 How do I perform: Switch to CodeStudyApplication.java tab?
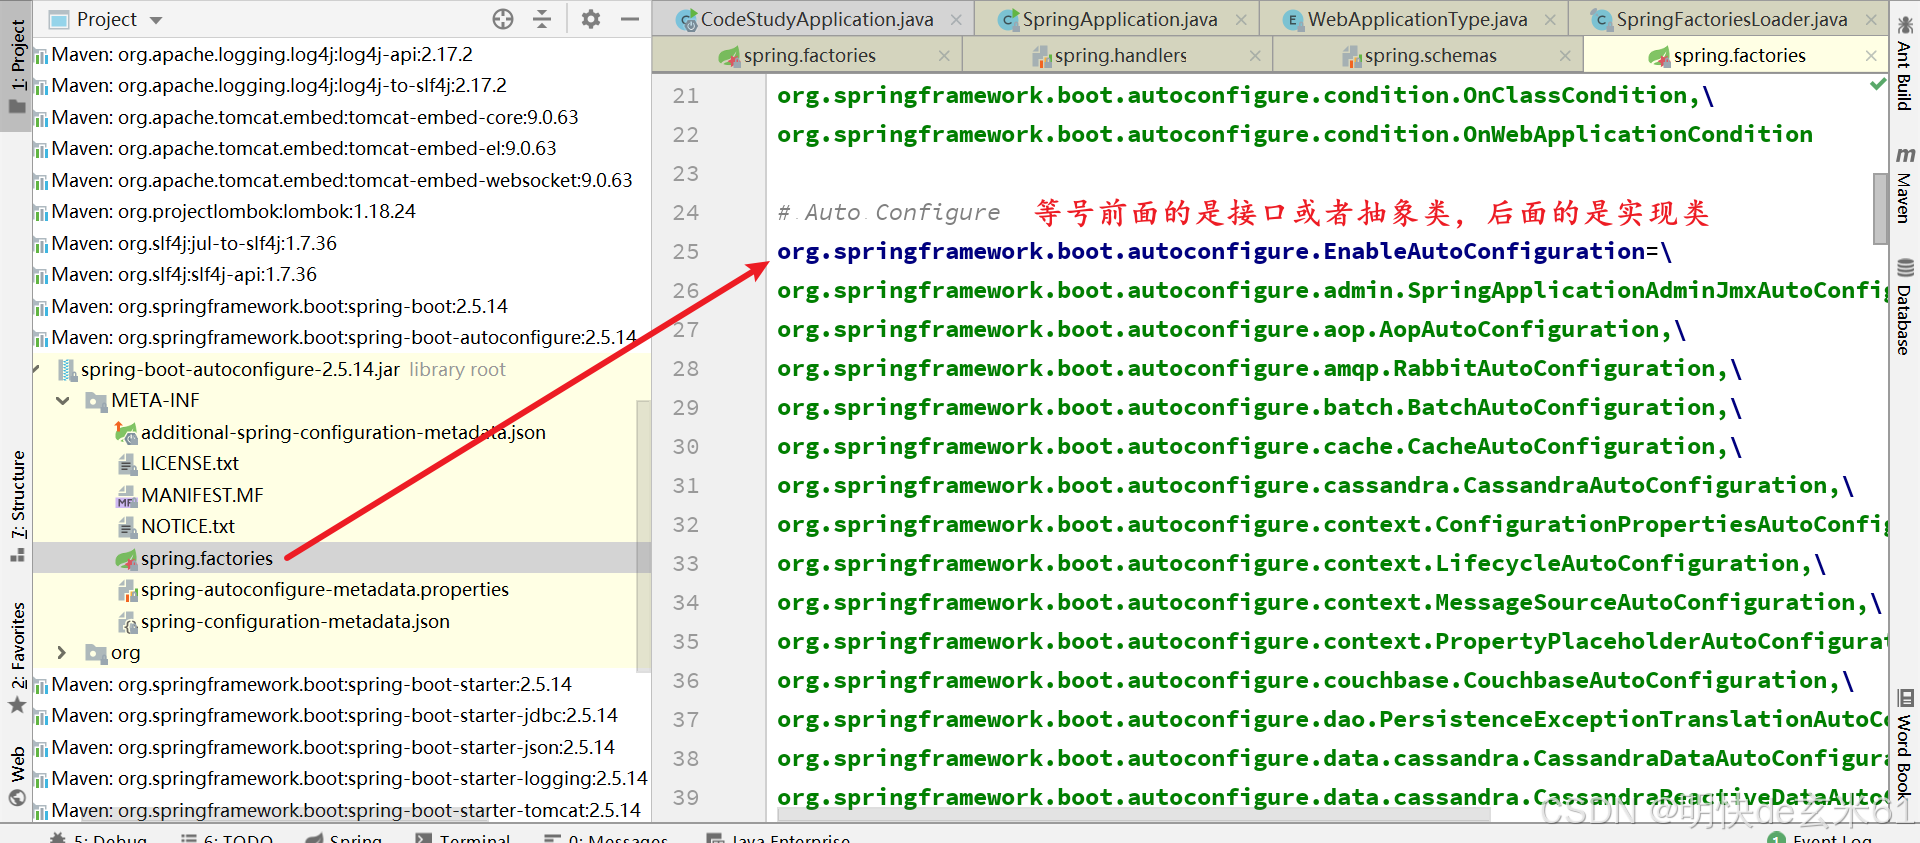pos(817,19)
